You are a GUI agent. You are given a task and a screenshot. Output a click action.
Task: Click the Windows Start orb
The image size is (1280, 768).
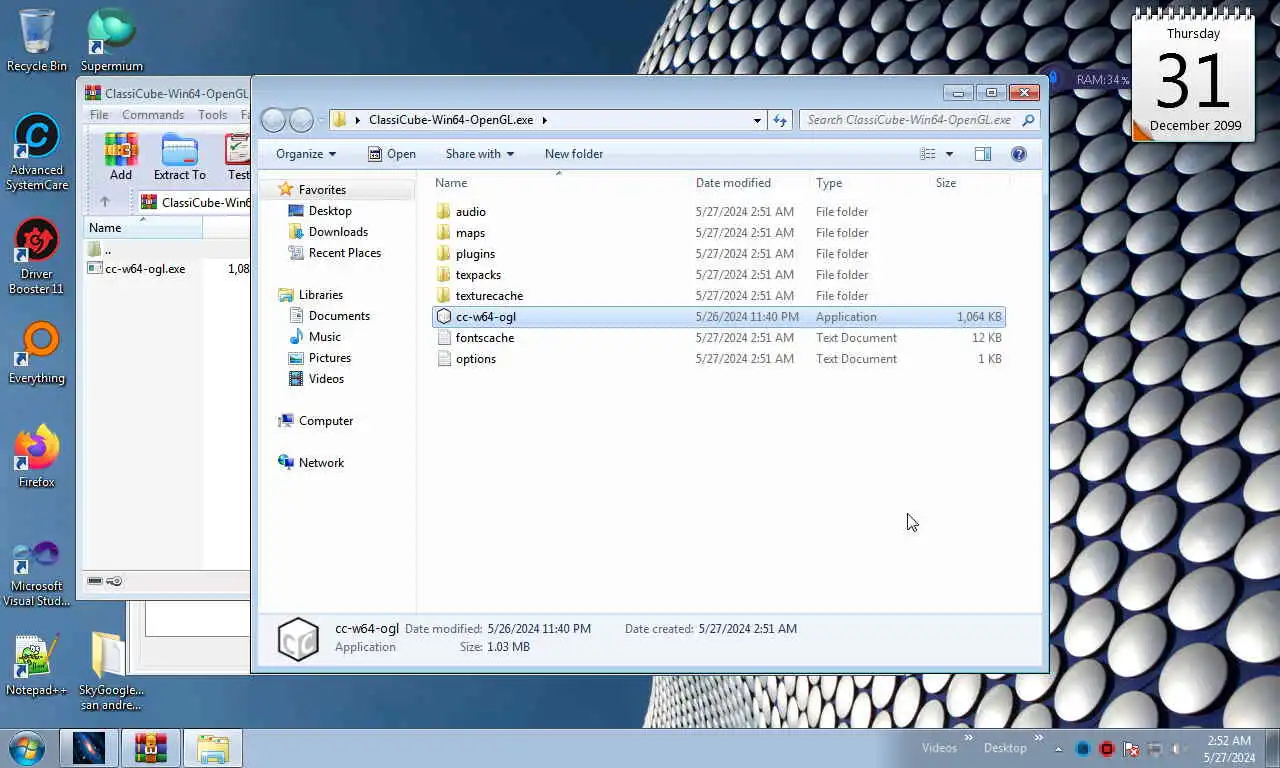point(26,748)
